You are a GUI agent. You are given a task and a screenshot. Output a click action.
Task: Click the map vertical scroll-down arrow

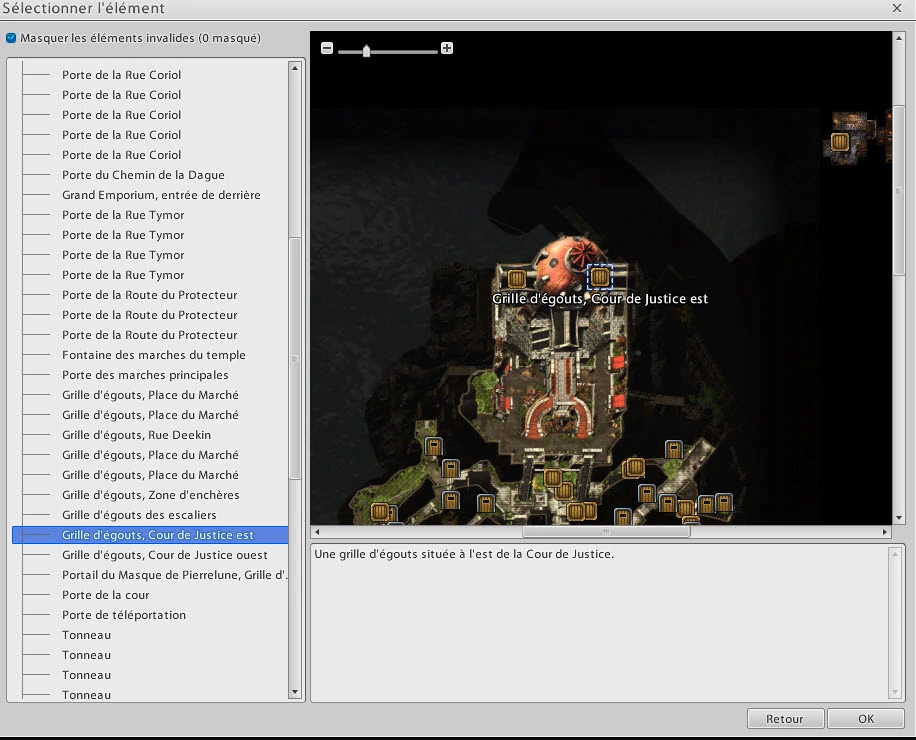pyautogui.click(x=899, y=518)
